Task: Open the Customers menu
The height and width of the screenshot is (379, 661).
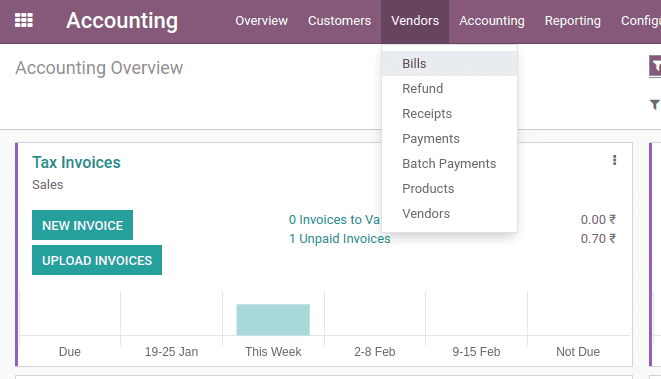Action: tap(339, 21)
